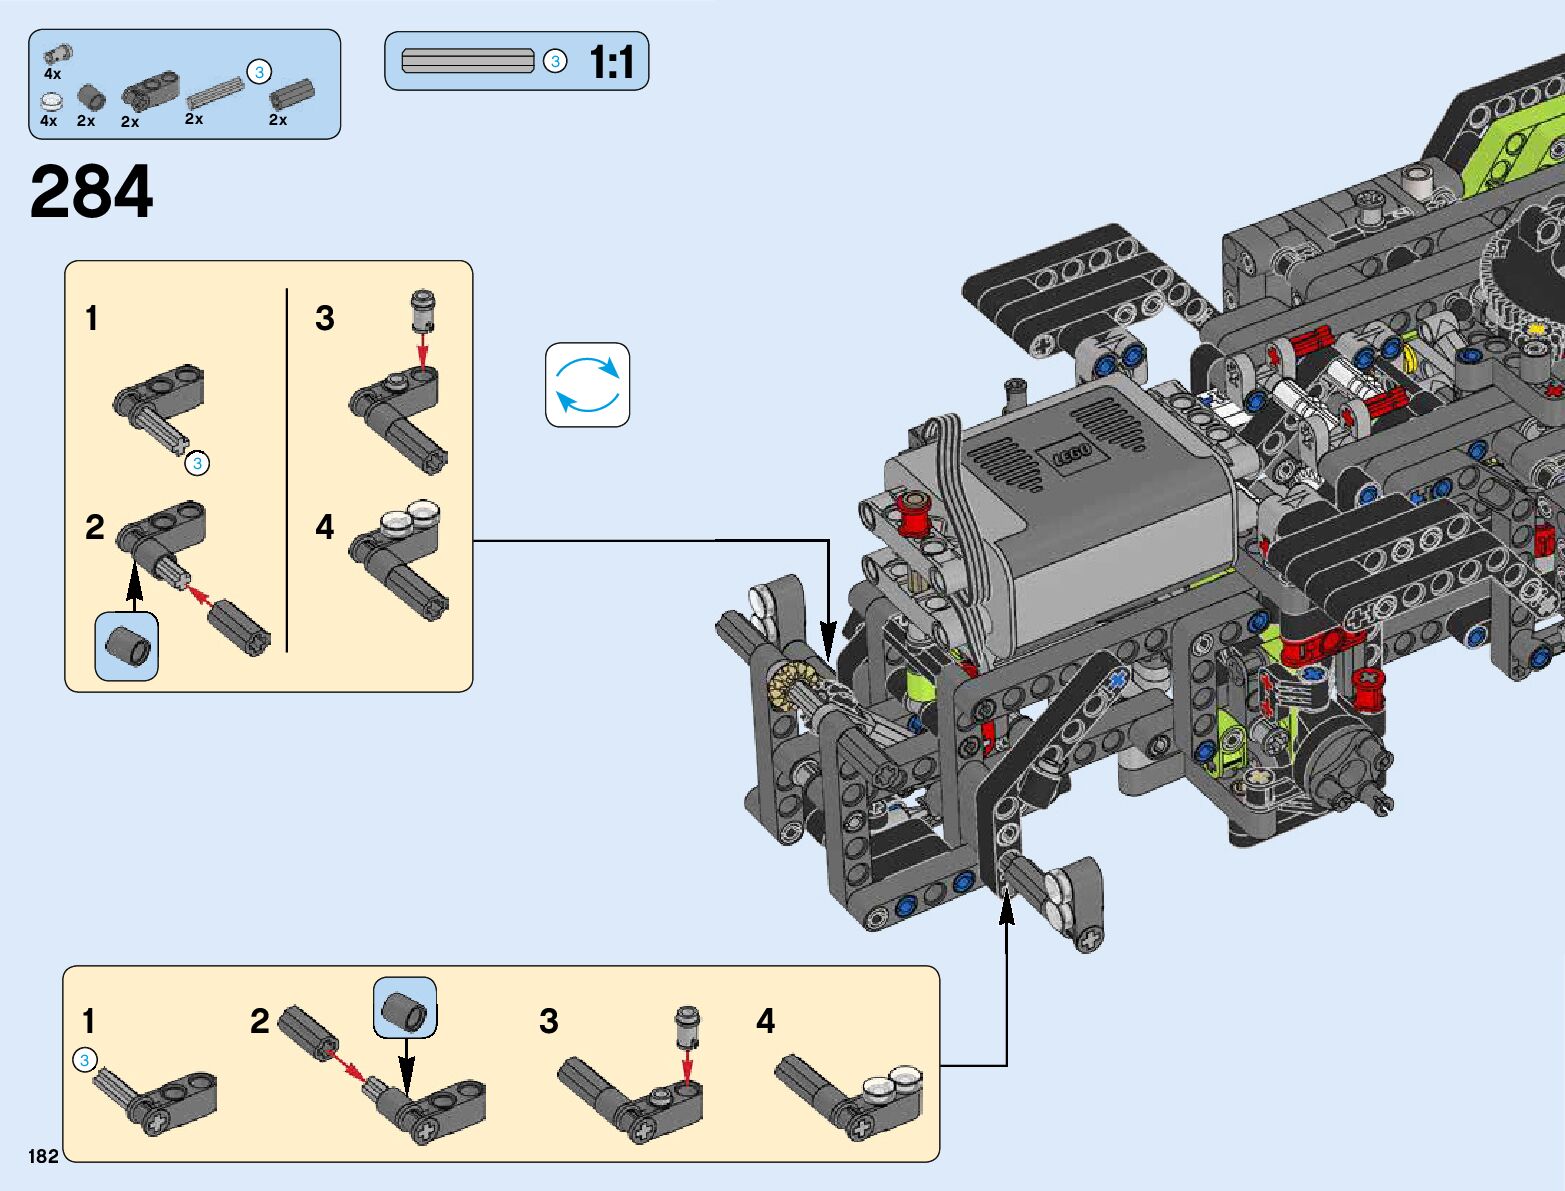Click the circled 3 in the parts list
Image resolution: width=1565 pixels, height=1191 pixels.
click(259, 72)
